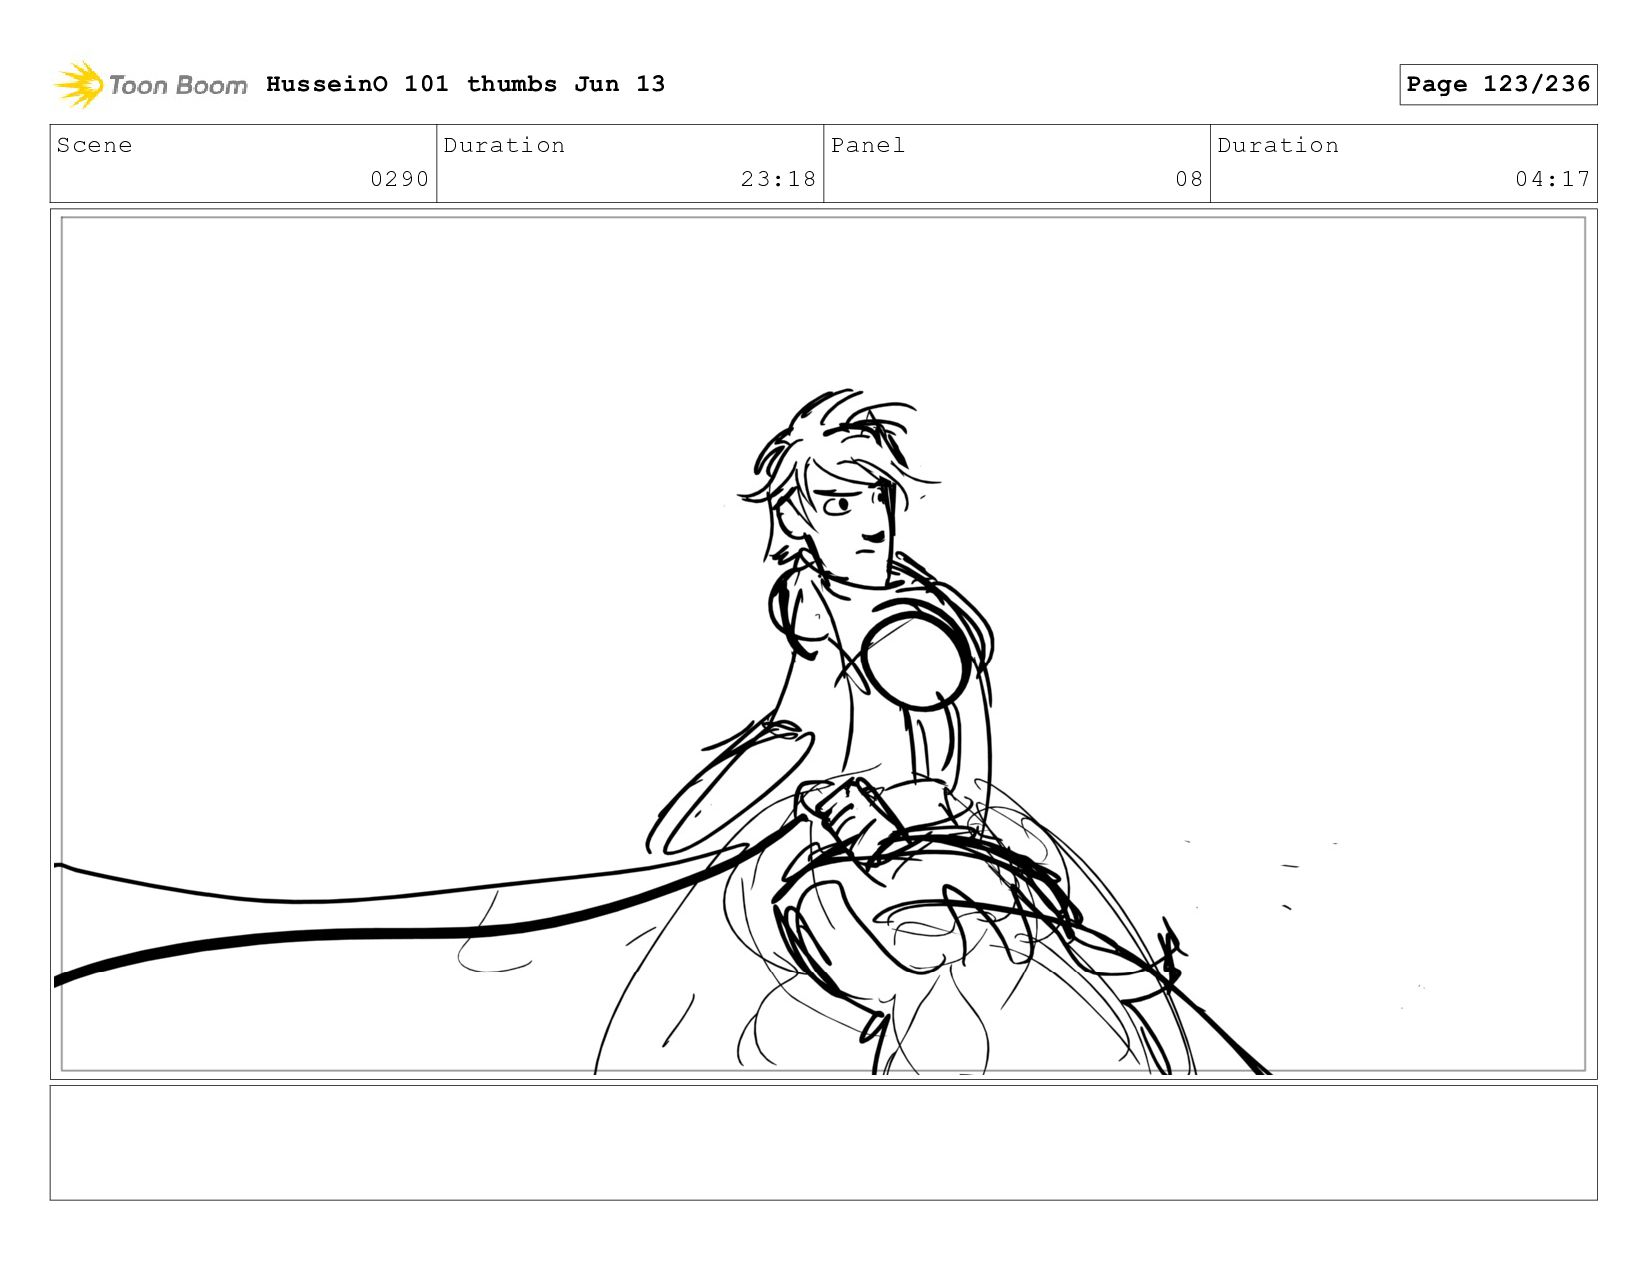Click the empty notes box below the panel

coord(823,1143)
